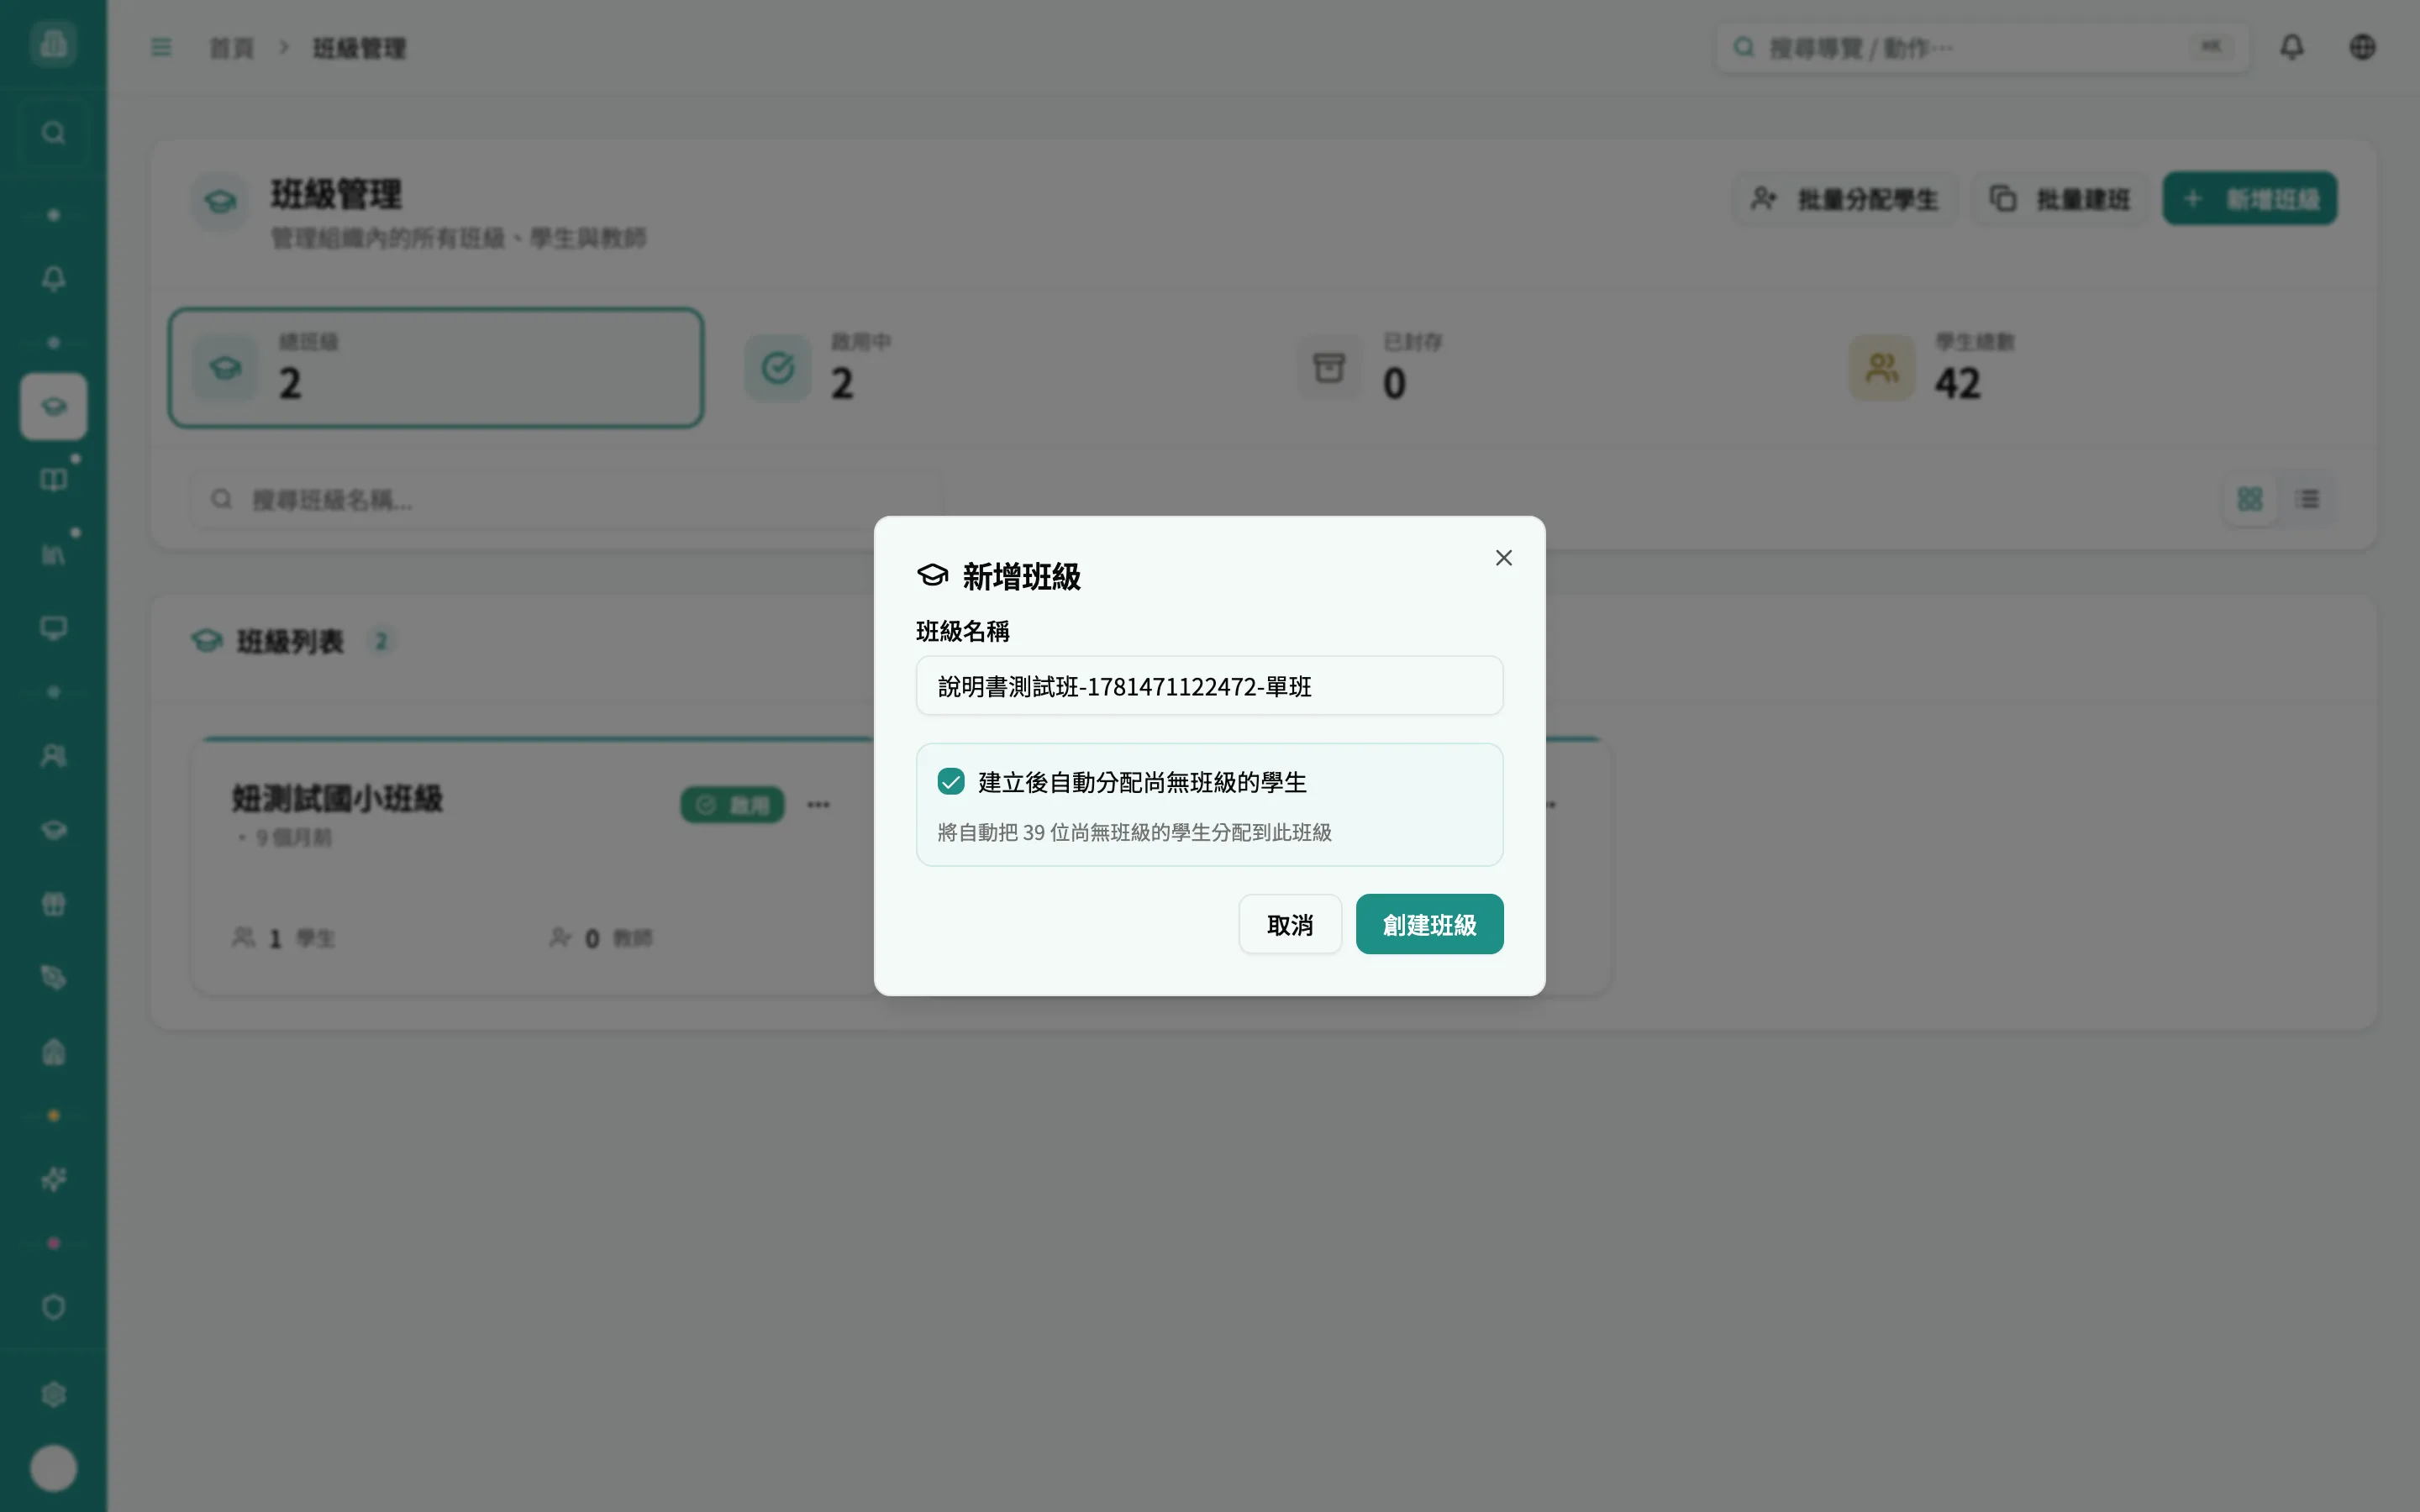Image resolution: width=2420 pixels, height=1512 pixels.
Task: Open the globe language icon
Action: tap(2362, 47)
